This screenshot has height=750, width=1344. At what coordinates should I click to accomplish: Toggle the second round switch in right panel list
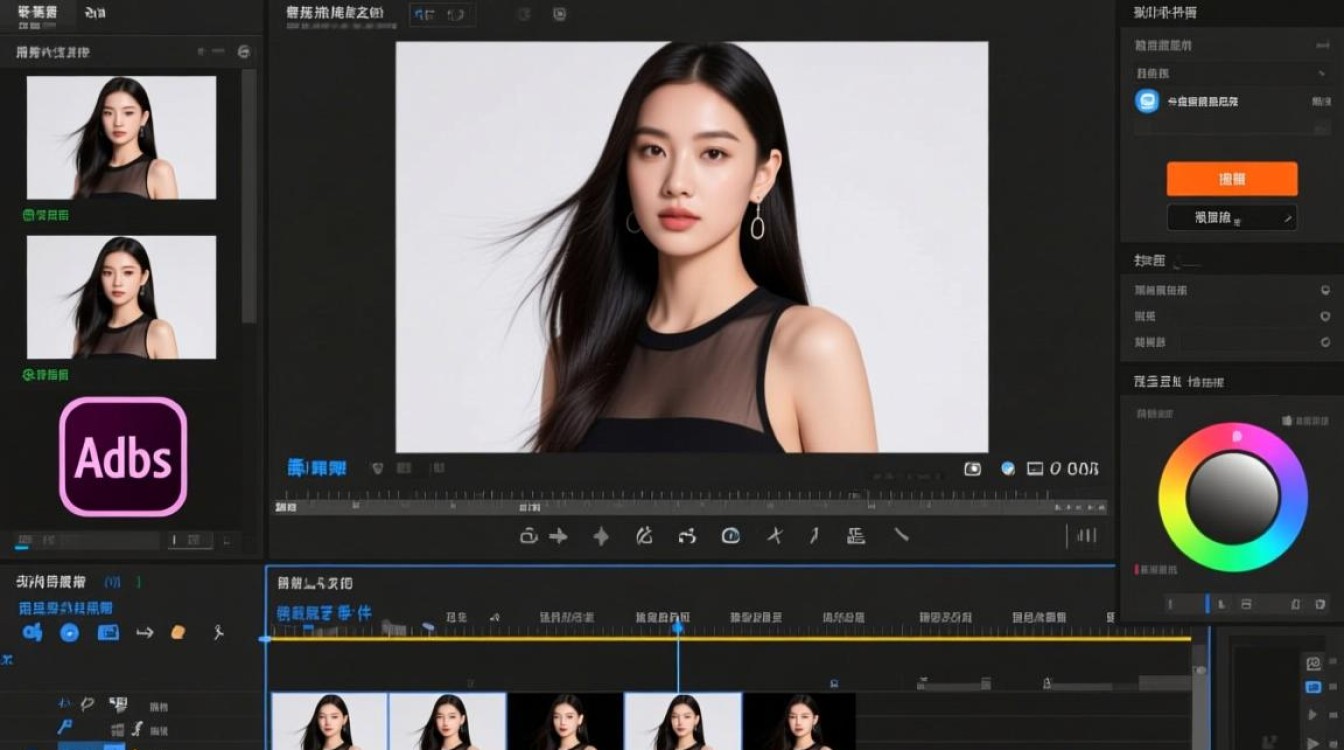(x=1326, y=316)
